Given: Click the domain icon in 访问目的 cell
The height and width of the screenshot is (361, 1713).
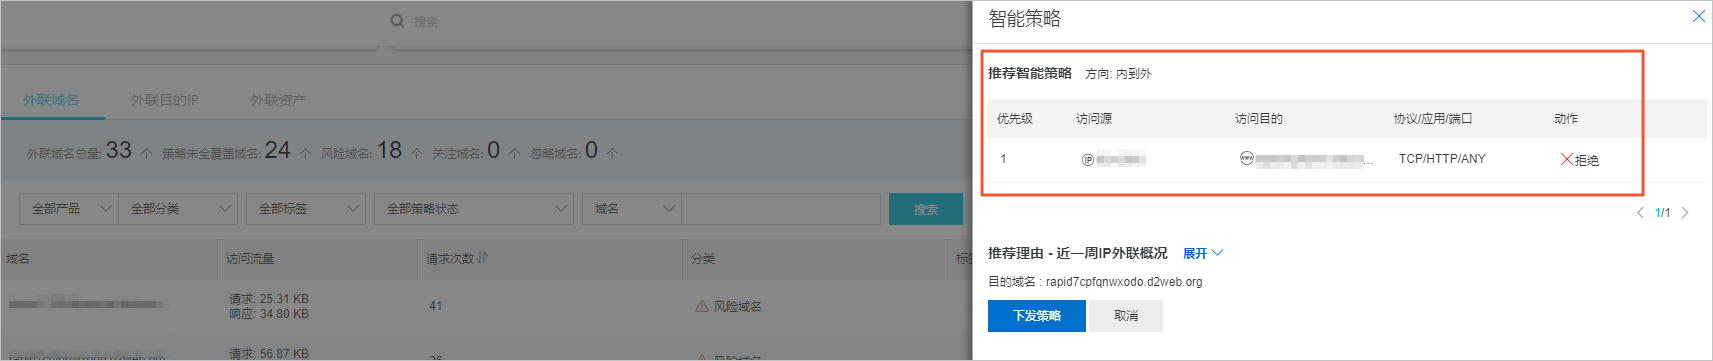Looking at the screenshot, I should click(x=1246, y=158).
